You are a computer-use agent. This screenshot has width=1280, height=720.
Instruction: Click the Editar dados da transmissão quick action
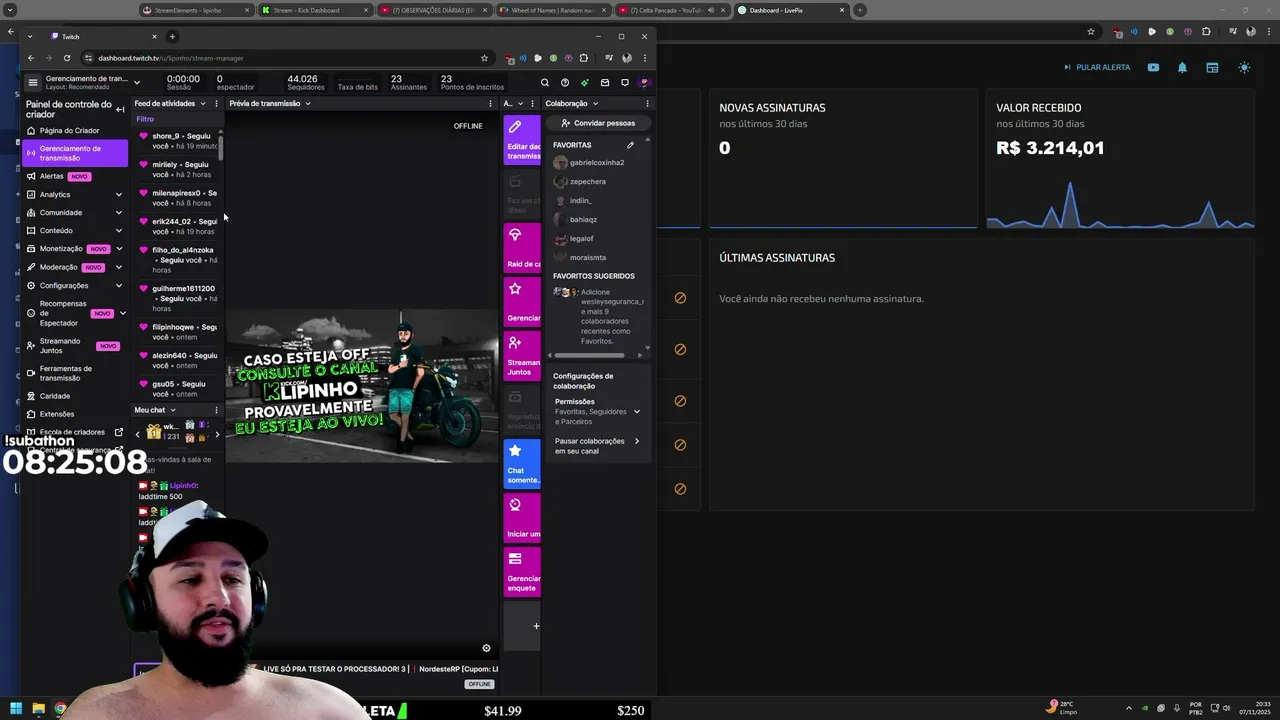point(522,140)
